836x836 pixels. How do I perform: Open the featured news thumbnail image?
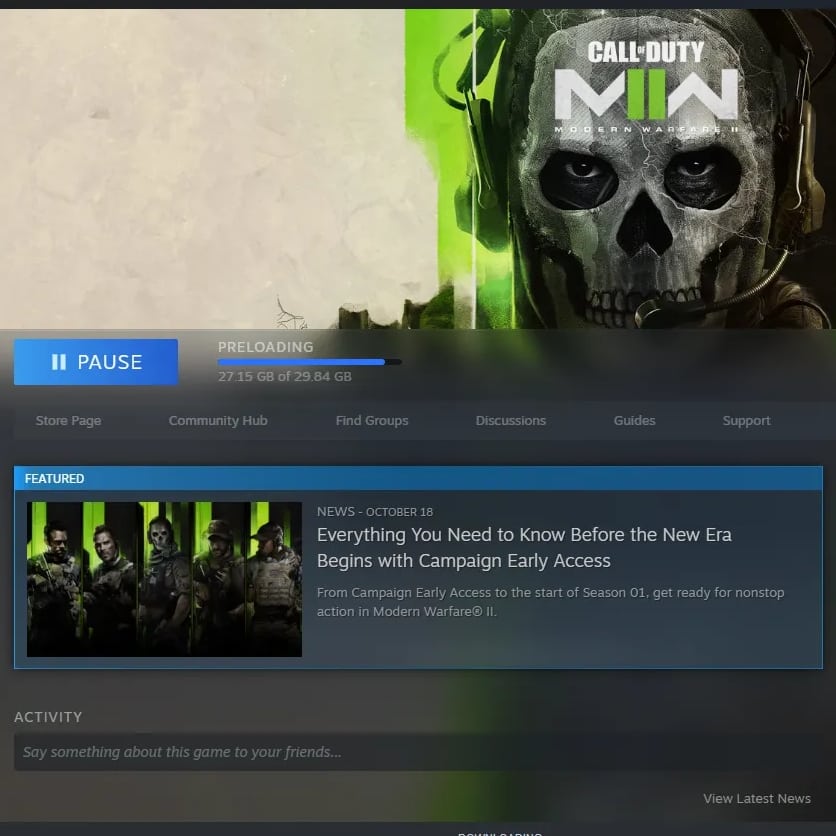[164, 579]
